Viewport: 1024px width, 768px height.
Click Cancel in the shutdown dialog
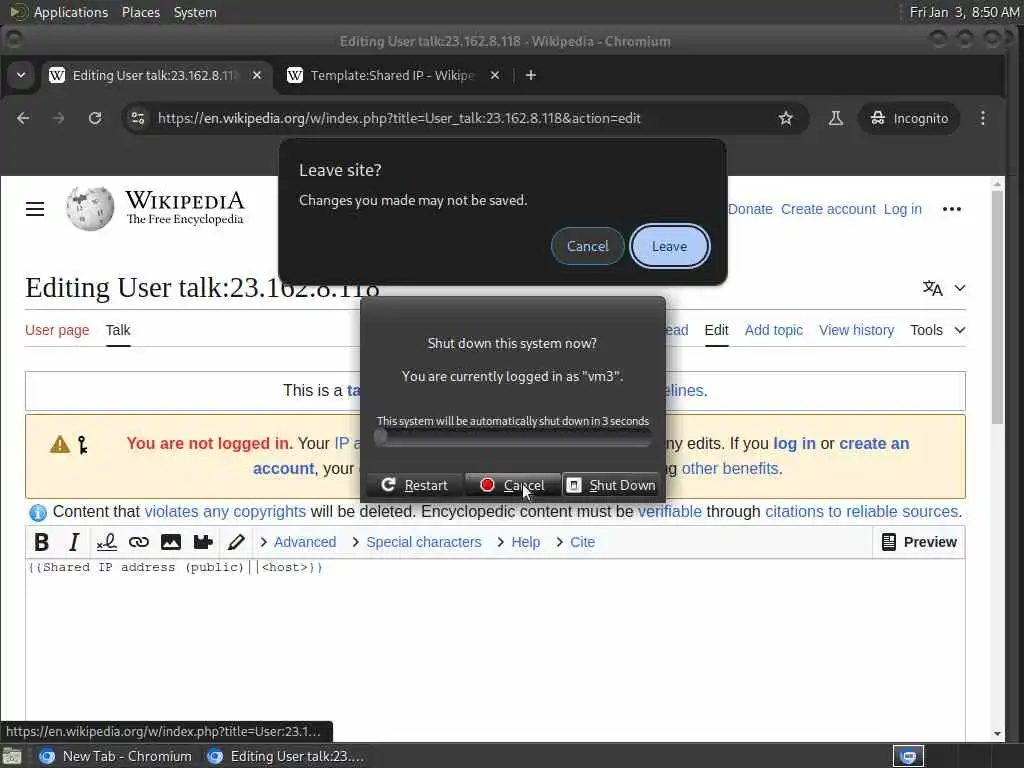[512, 485]
